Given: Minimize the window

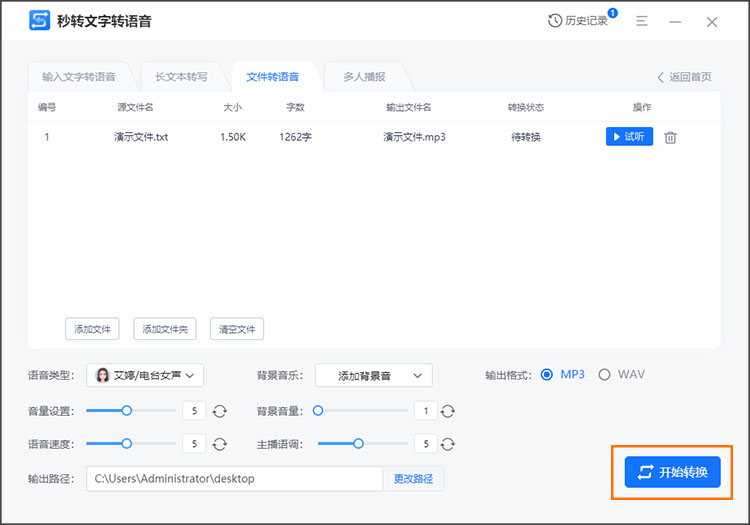Looking at the screenshot, I should (x=675, y=22).
